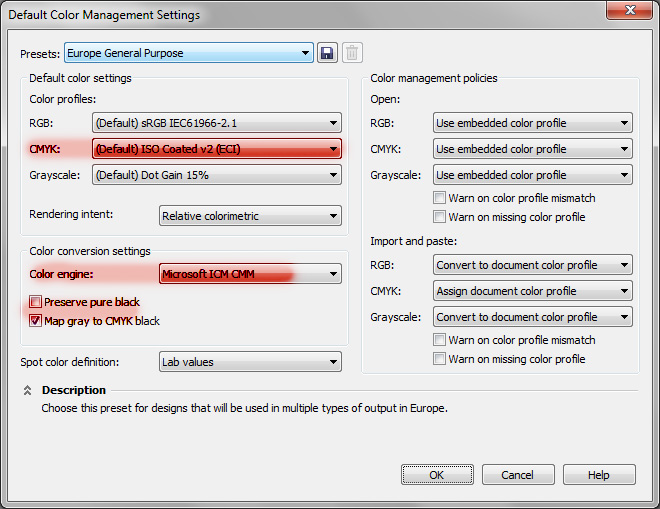The image size is (660, 509).
Task: Click the save preset floppy disk icon
Action: click(x=327, y=53)
